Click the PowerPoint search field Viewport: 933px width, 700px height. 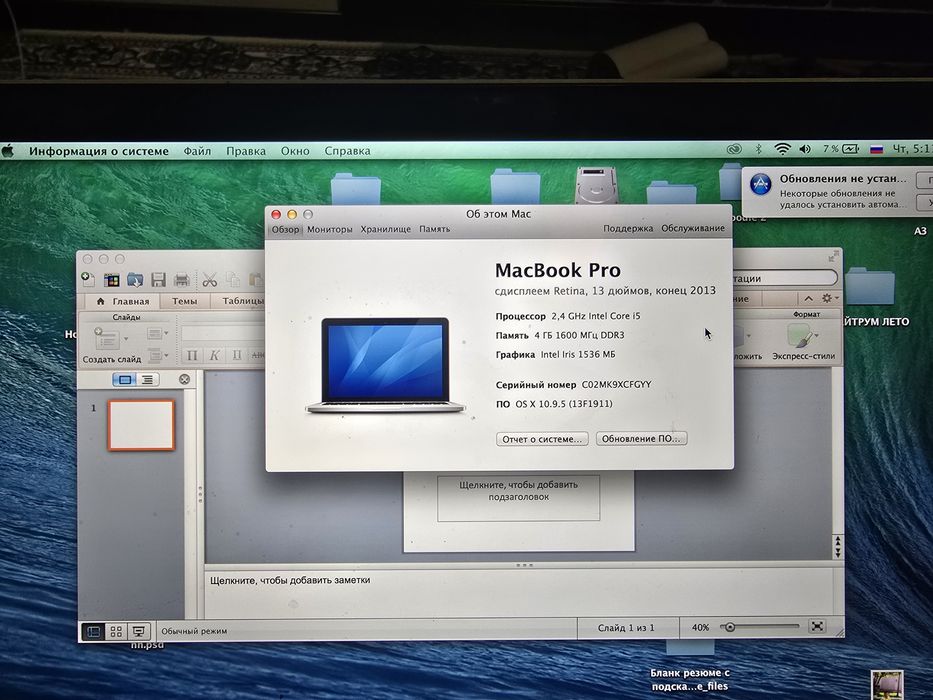784,278
